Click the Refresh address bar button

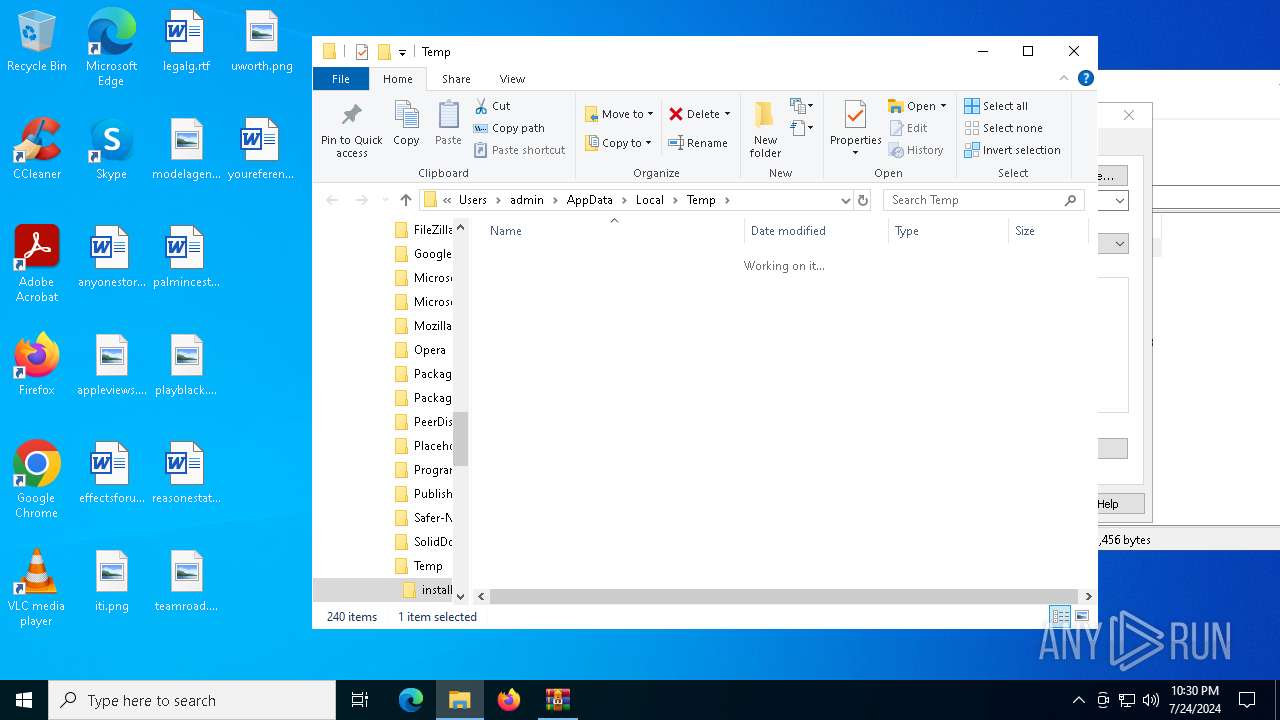point(863,200)
